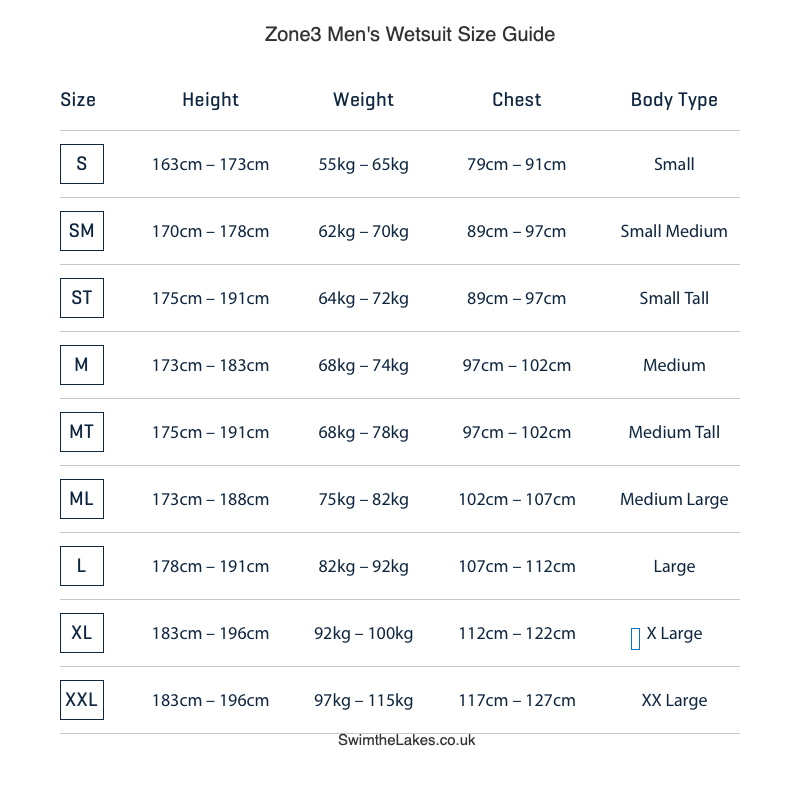This screenshot has height=800, width=800.
Task: Select the Chest column header
Action: [x=516, y=99]
